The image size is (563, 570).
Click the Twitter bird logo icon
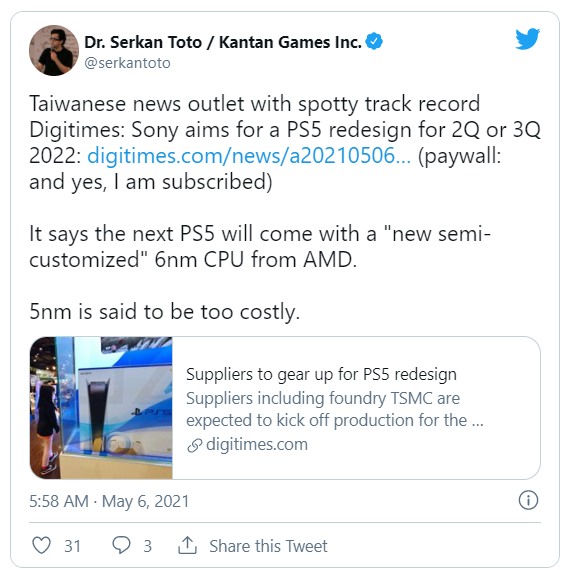click(527, 39)
